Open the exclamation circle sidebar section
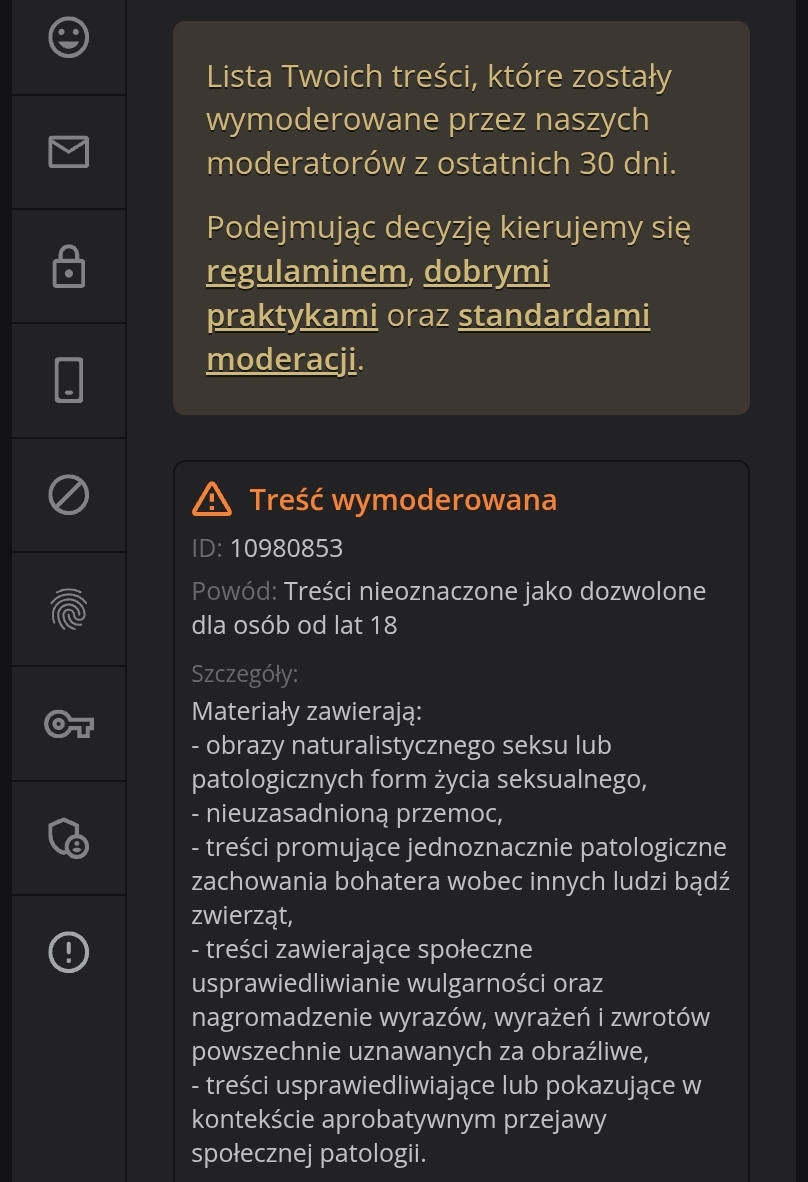The width and height of the screenshot is (808, 1182). click(69, 951)
